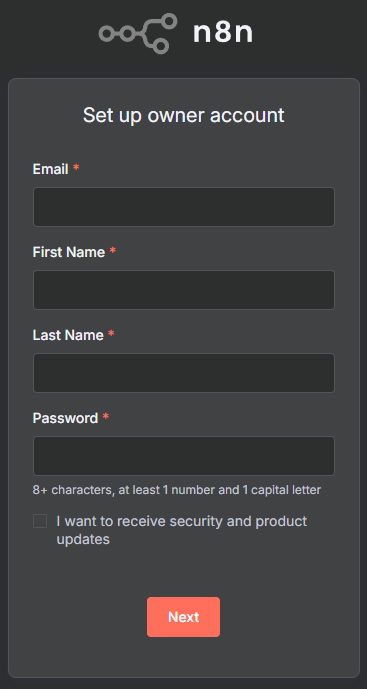Image resolution: width=367 pixels, height=689 pixels.
Task: Click the Last Name field label
Action: (x=68, y=335)
